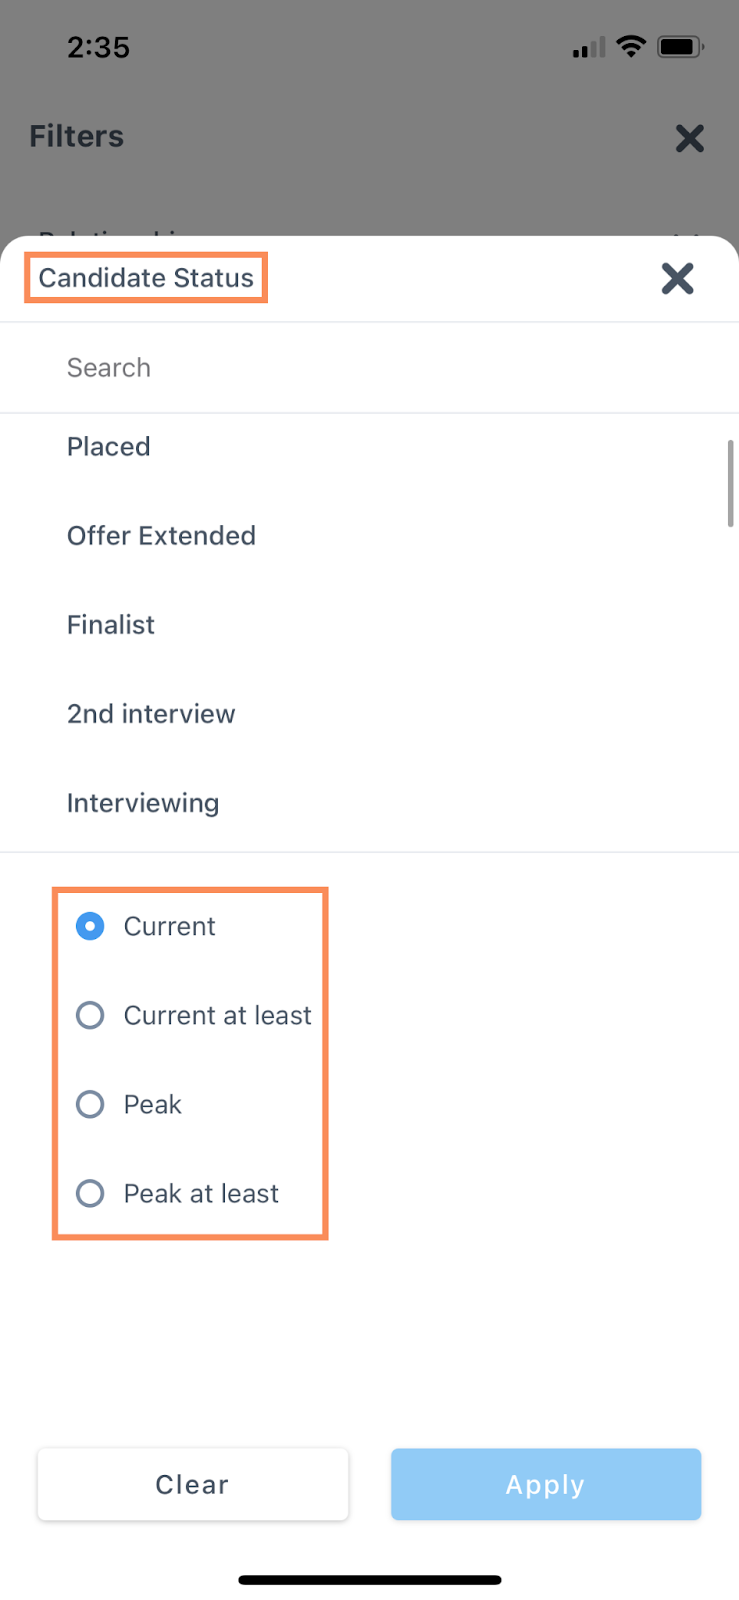Tap the Wi-Fi status icon
Image resolution: width=739 pixels, height=1600 pixels.
point(631,46)
